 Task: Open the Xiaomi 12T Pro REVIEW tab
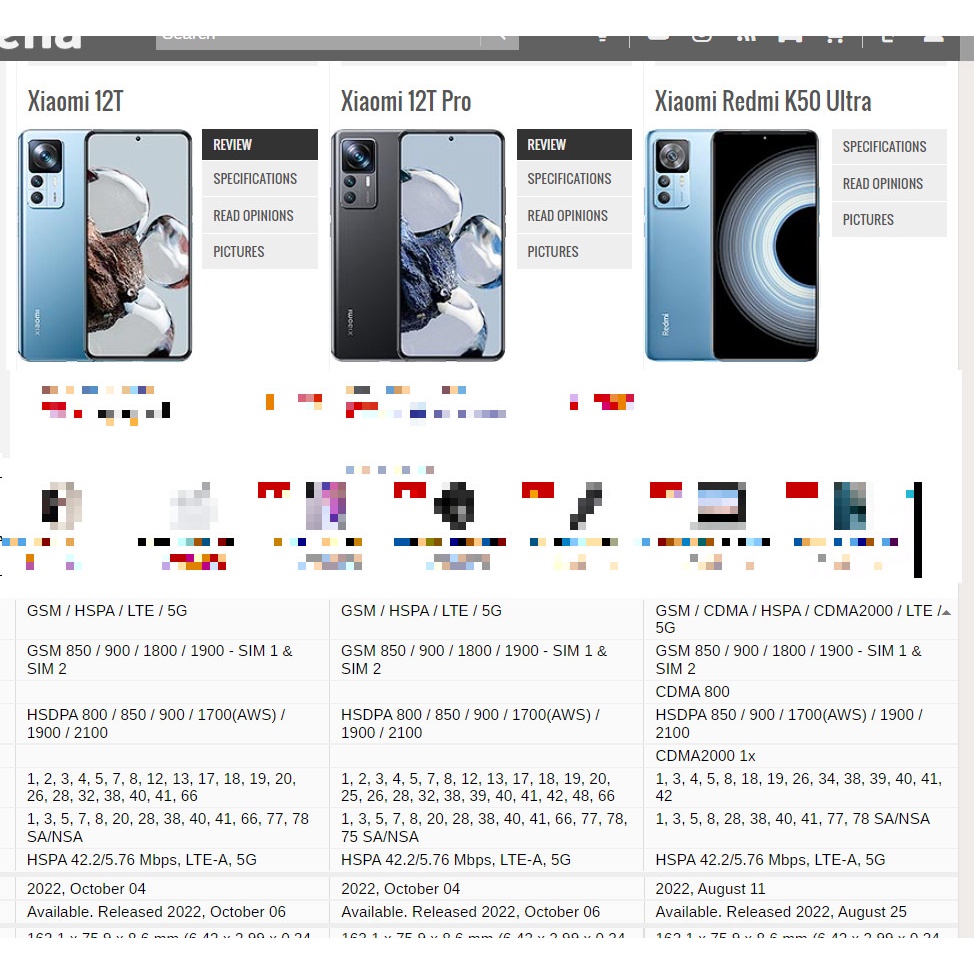[574, 145]
